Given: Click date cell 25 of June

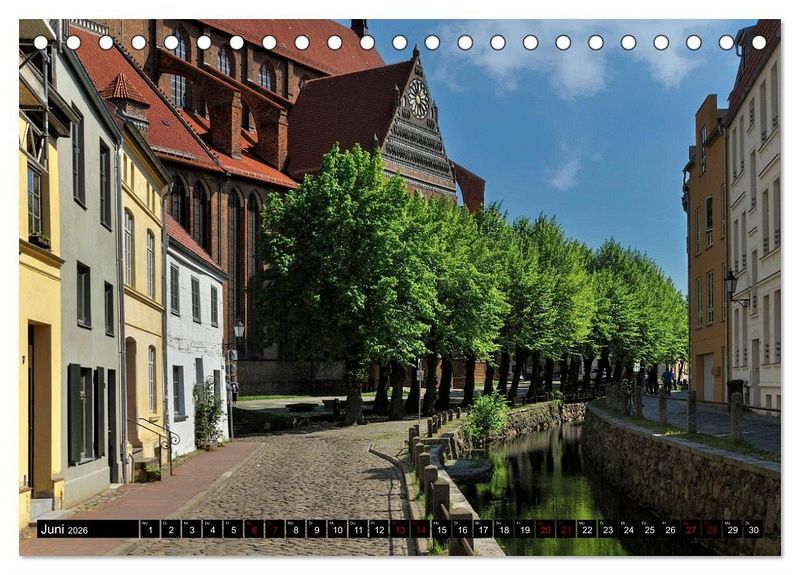Looking at the screenshot, I should click(x=649, y=529).
